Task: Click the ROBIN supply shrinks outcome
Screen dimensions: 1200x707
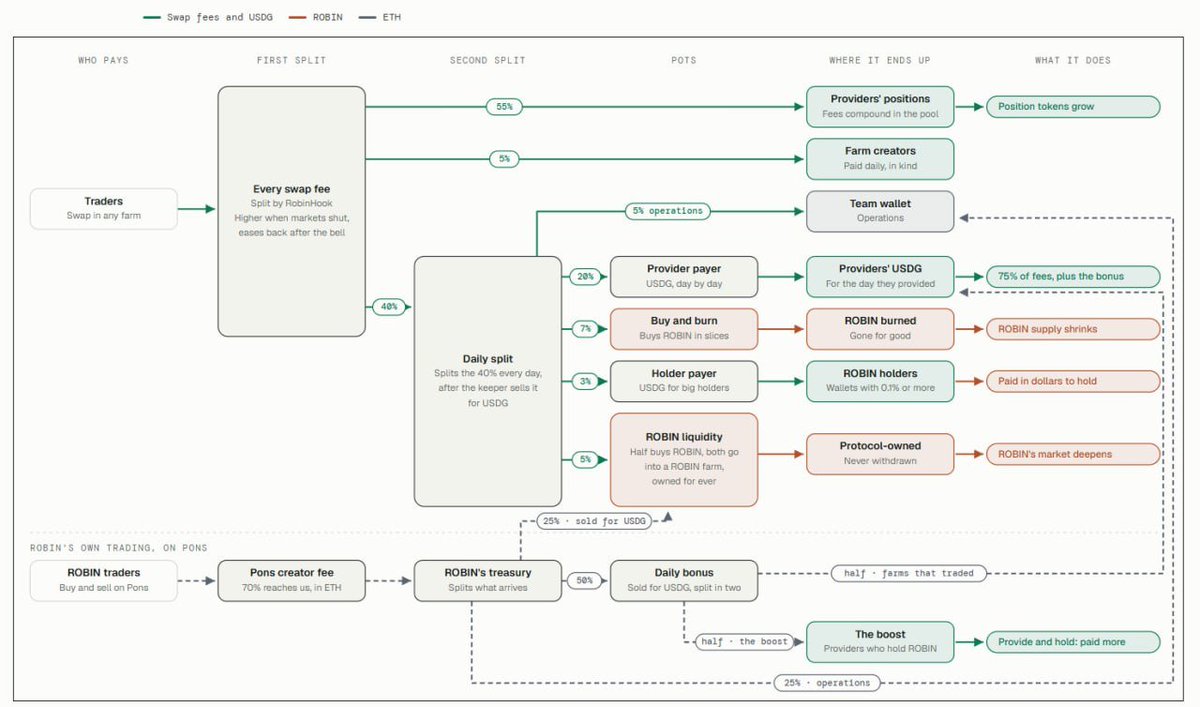Action: click(x=1072, y=328)
